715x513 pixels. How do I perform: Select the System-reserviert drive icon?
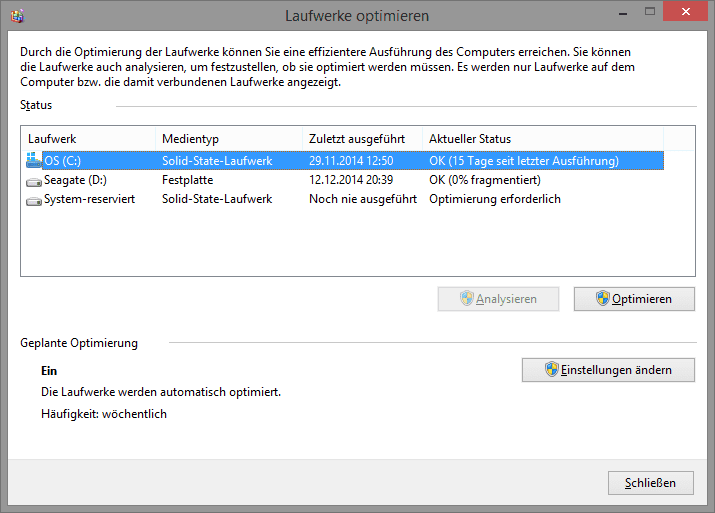(34, 201)
